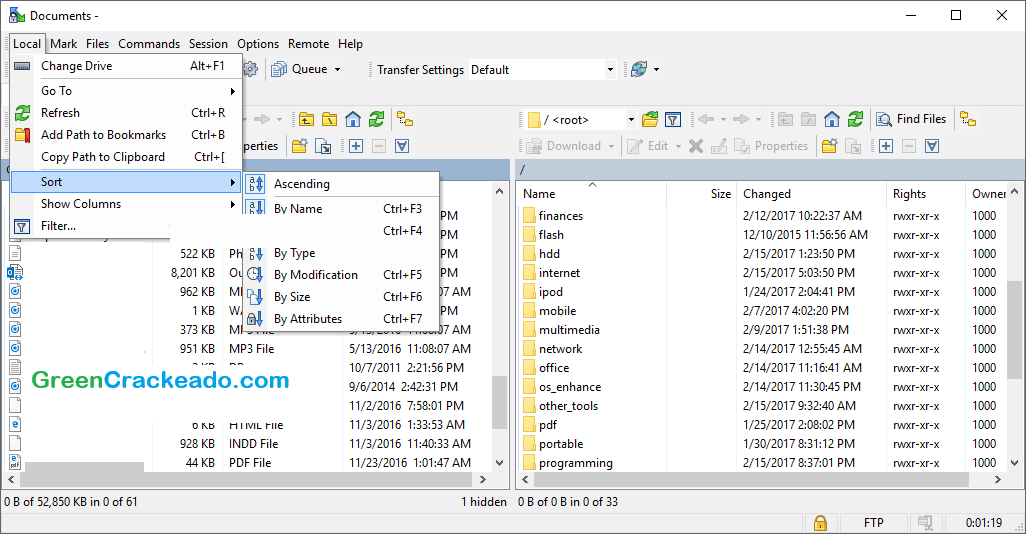Open the Queue dropdown arrow
Screen dimensions: 1026x534
point(338,69)
